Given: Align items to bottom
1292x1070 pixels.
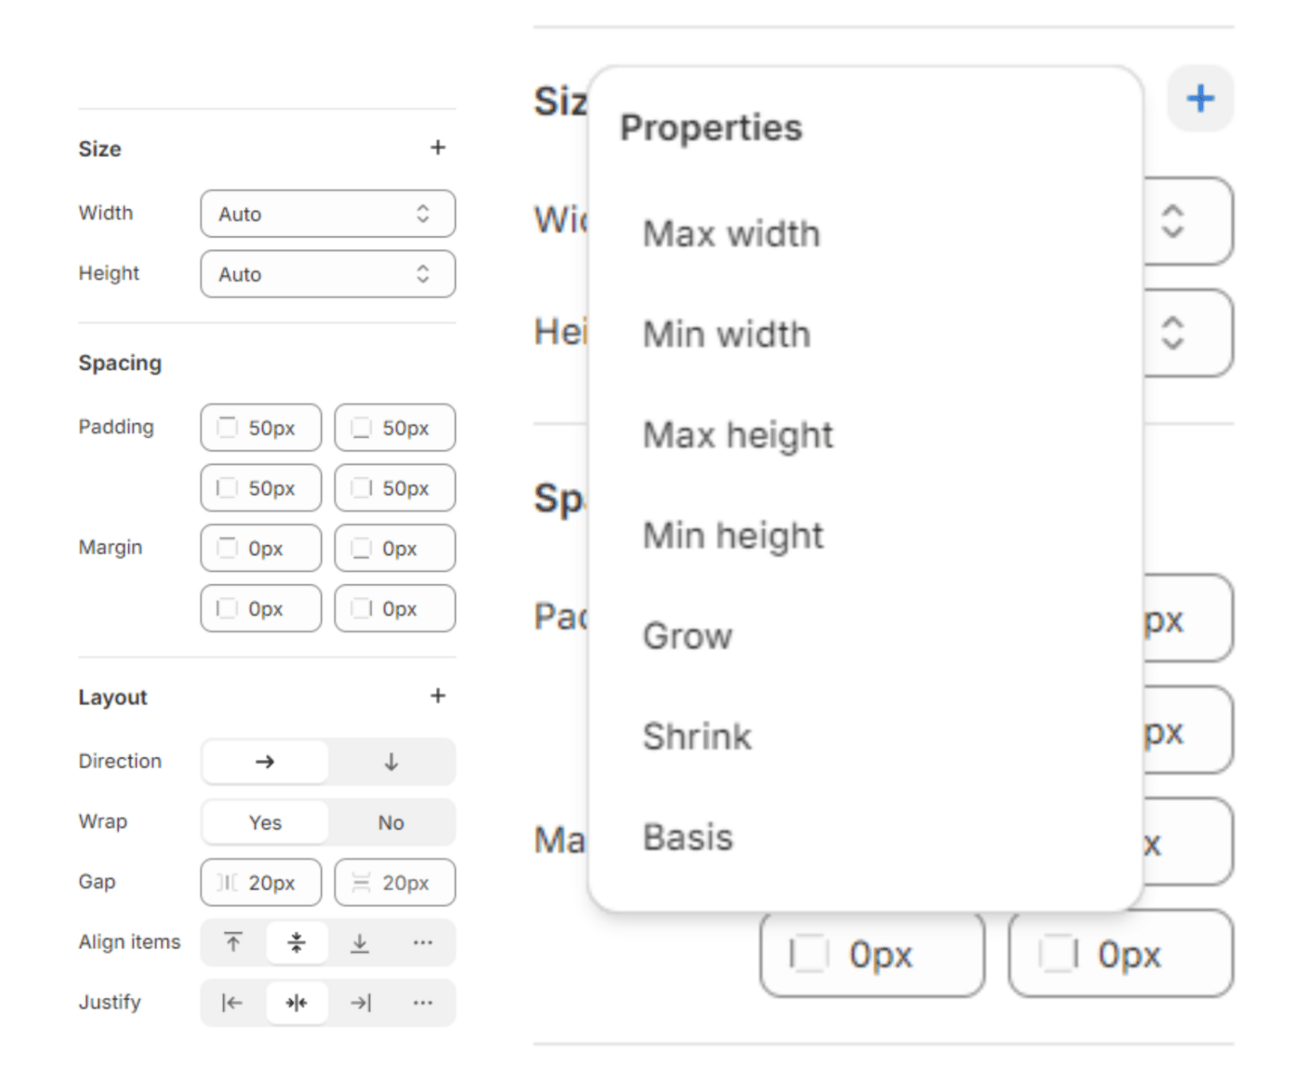Looking at the screenshot, I should point(360,942).
